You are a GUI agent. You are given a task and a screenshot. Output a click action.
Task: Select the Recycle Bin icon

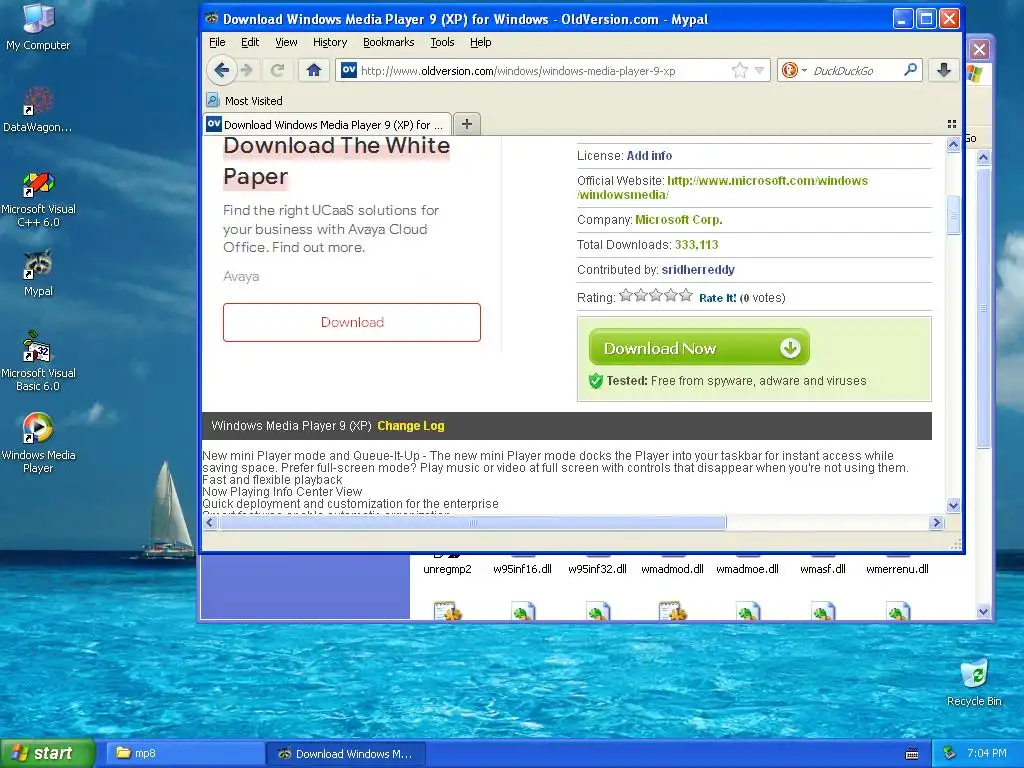tap(974, 682)
